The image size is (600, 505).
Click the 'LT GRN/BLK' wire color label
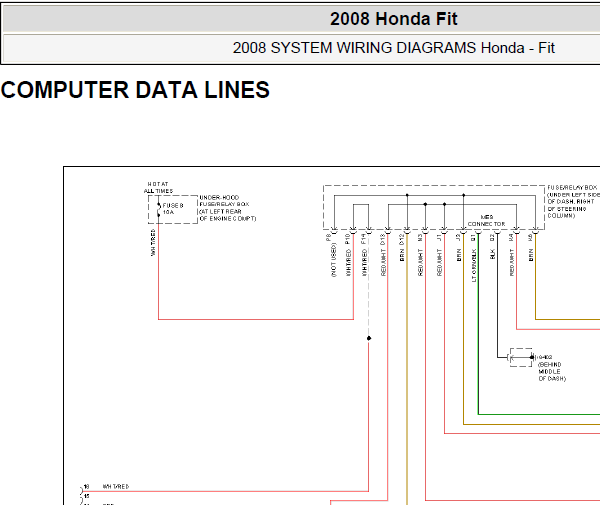[474, 266]
